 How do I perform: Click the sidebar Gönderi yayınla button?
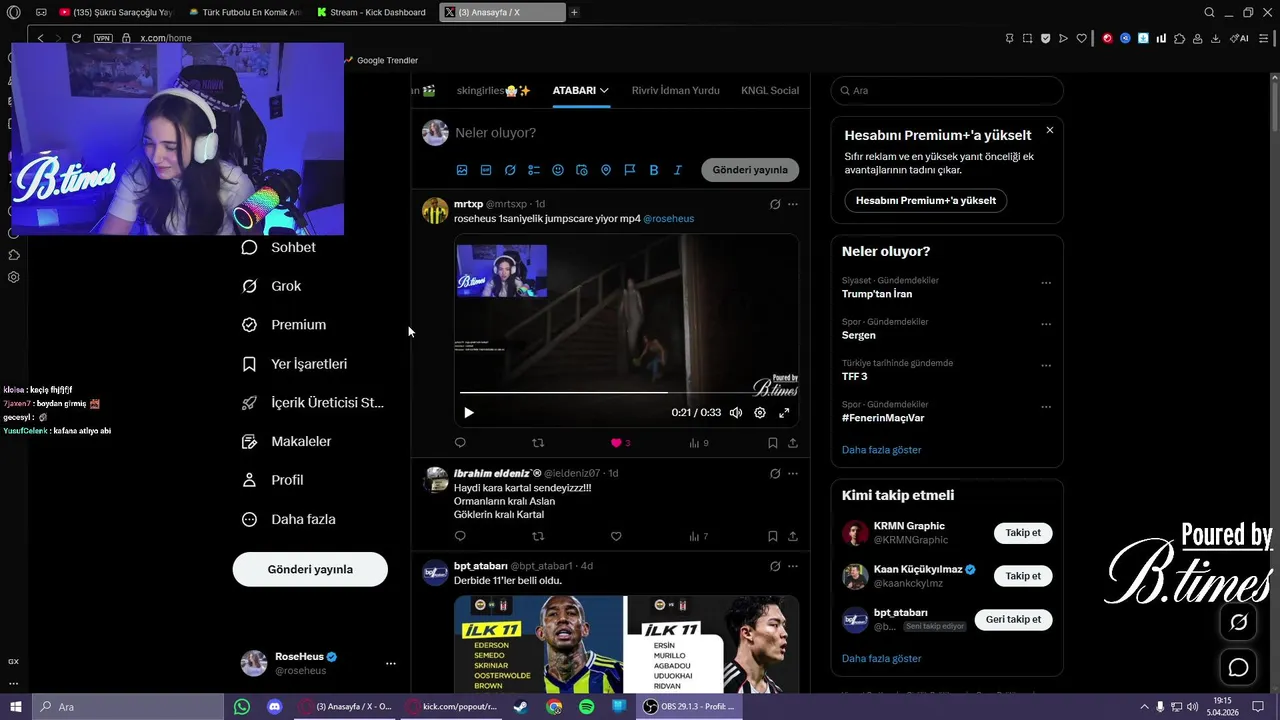coord(310,569)
